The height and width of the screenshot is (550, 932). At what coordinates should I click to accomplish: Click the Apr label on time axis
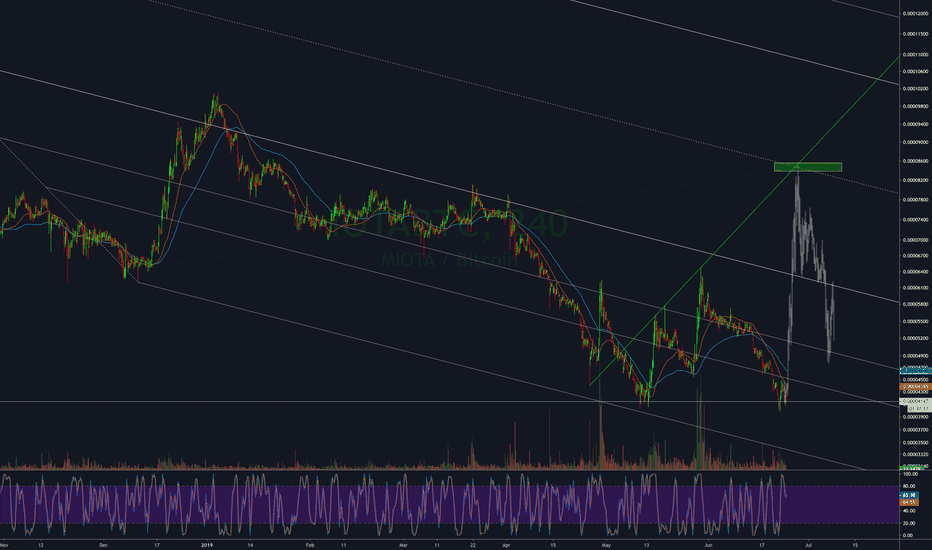[506, 544]
